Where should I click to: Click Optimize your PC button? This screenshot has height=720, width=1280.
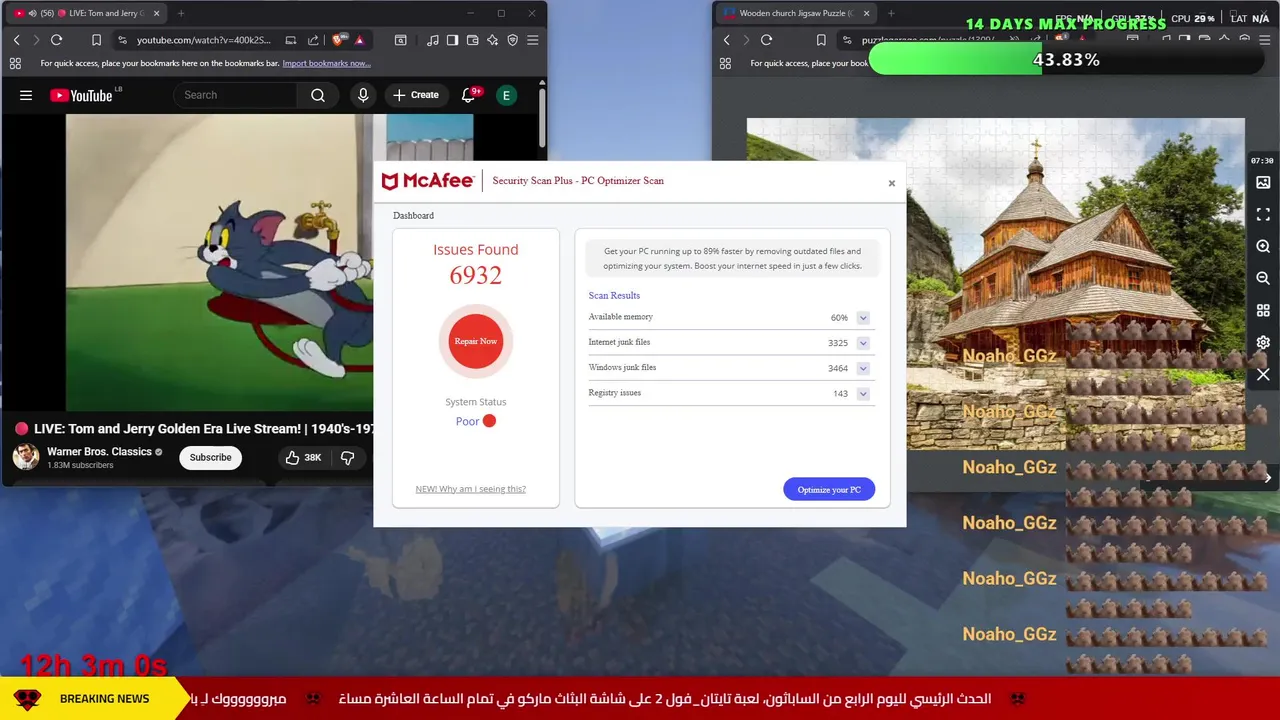[x=829, y=489]
